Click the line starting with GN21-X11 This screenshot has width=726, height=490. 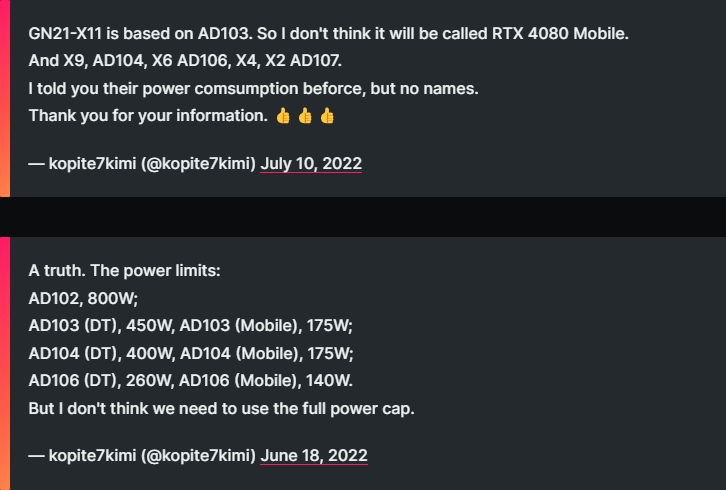coord(329,34)
